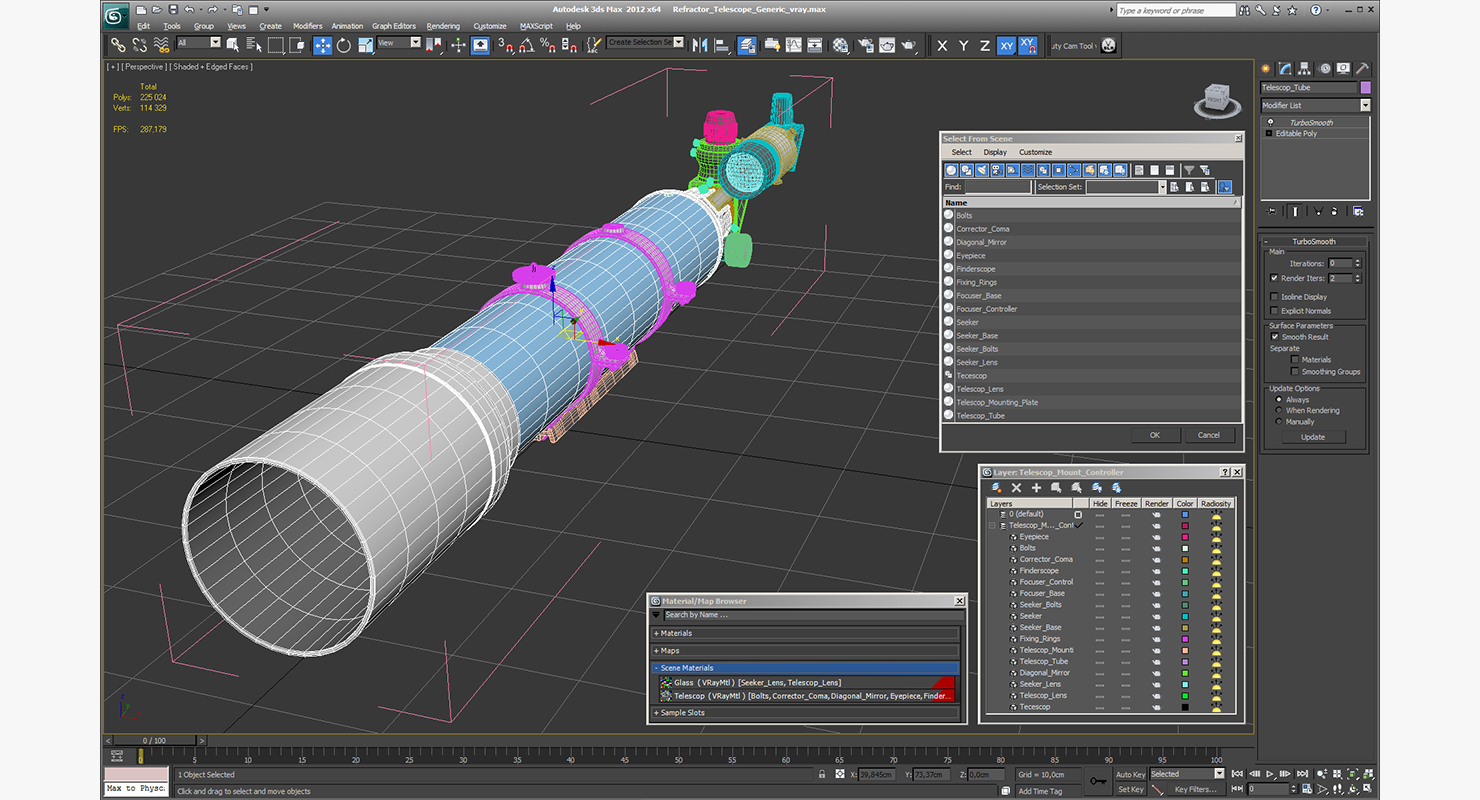Click OK in Select From Scene dialog
The image size is (1480, 800).
pos(1154,435)
